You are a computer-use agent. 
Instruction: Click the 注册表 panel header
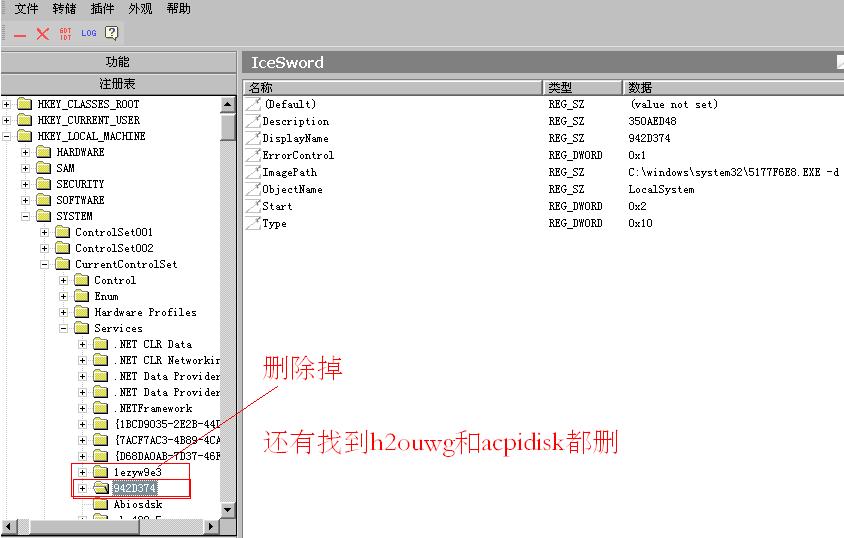[118, 84]
